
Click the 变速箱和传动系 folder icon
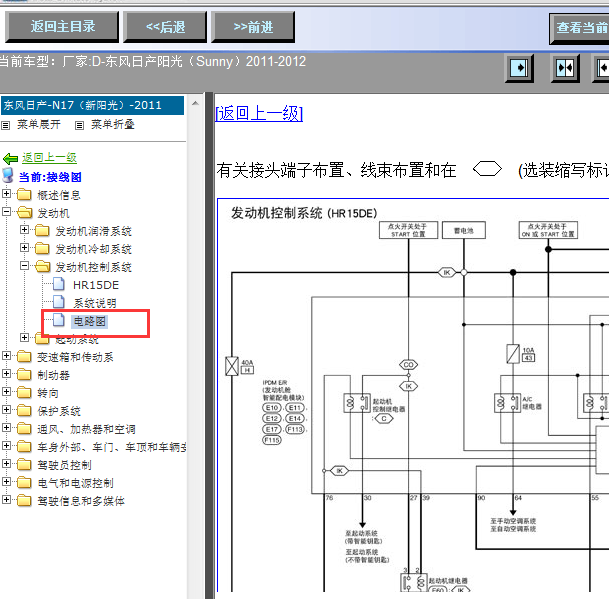pos(24,356)
